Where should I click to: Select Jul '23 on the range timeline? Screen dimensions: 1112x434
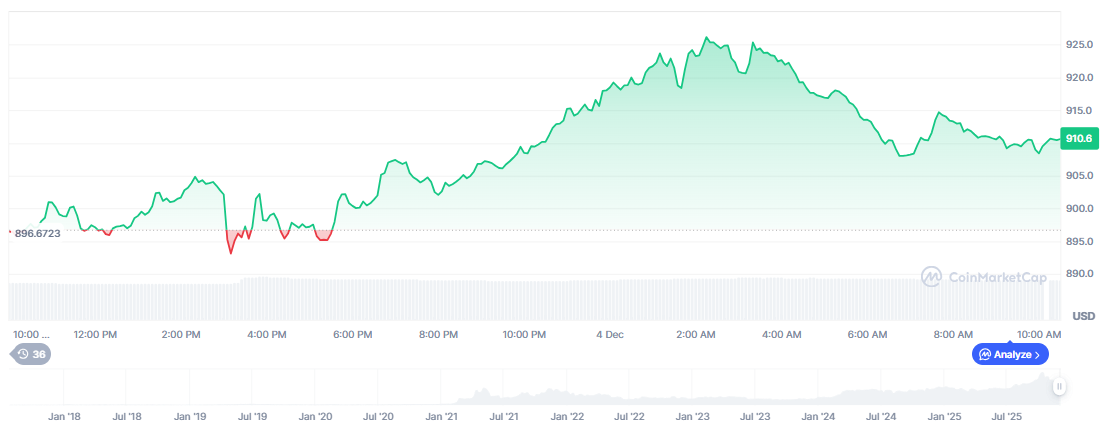[755, 417]
